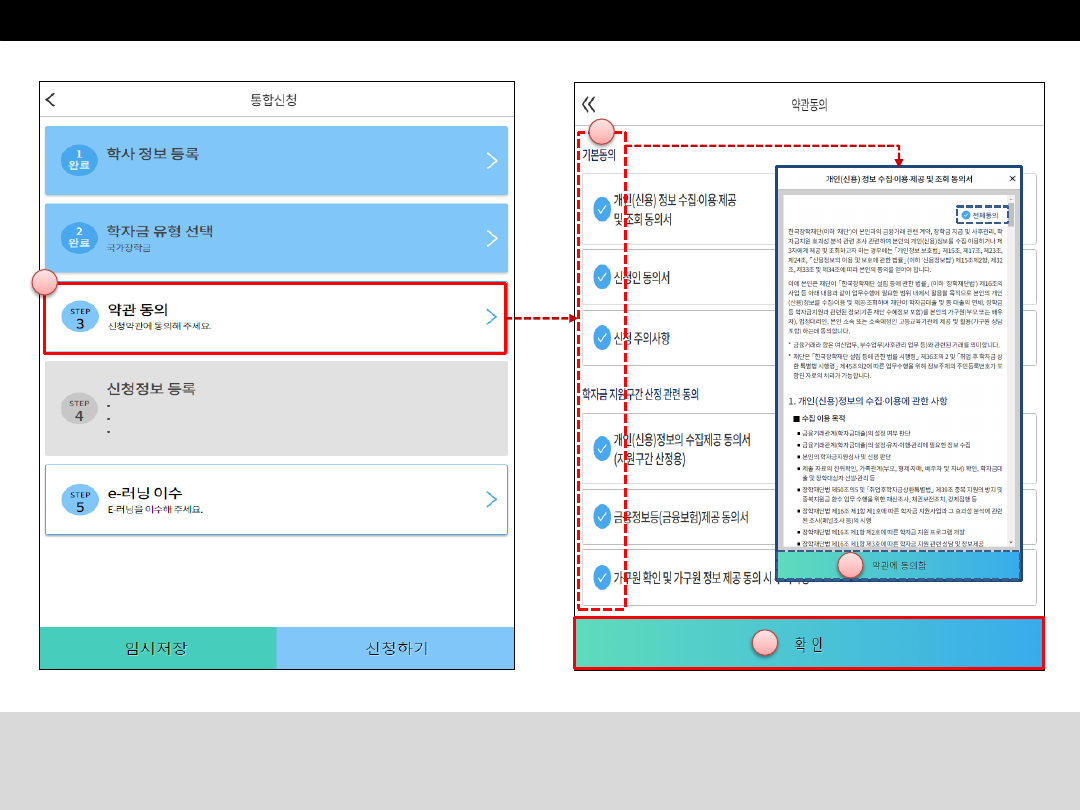Toggle the 신청 주의사항 checkmark
Screen dimensions: 1080x810
click(602, 338)
